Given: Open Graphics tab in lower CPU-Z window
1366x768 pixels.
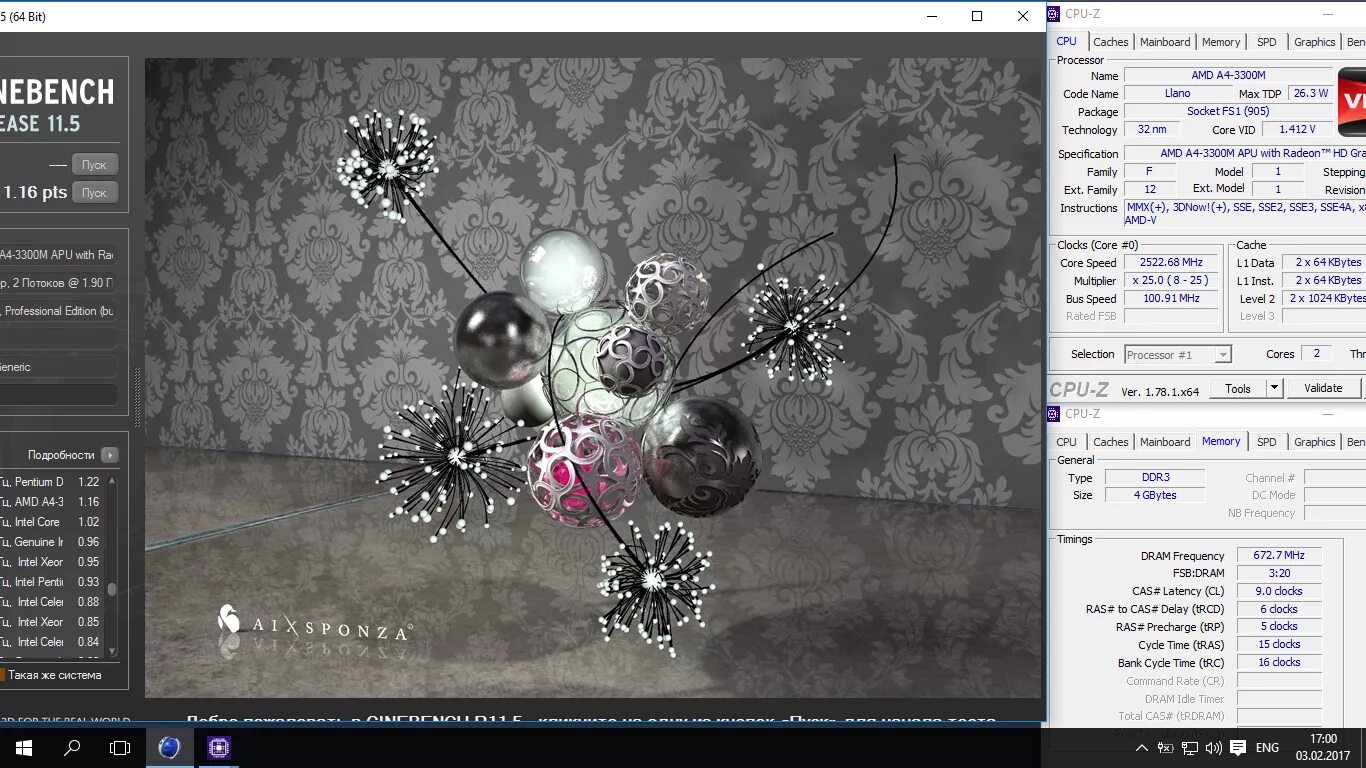Looking at the screenshot, I should [x=1314, y=442].
